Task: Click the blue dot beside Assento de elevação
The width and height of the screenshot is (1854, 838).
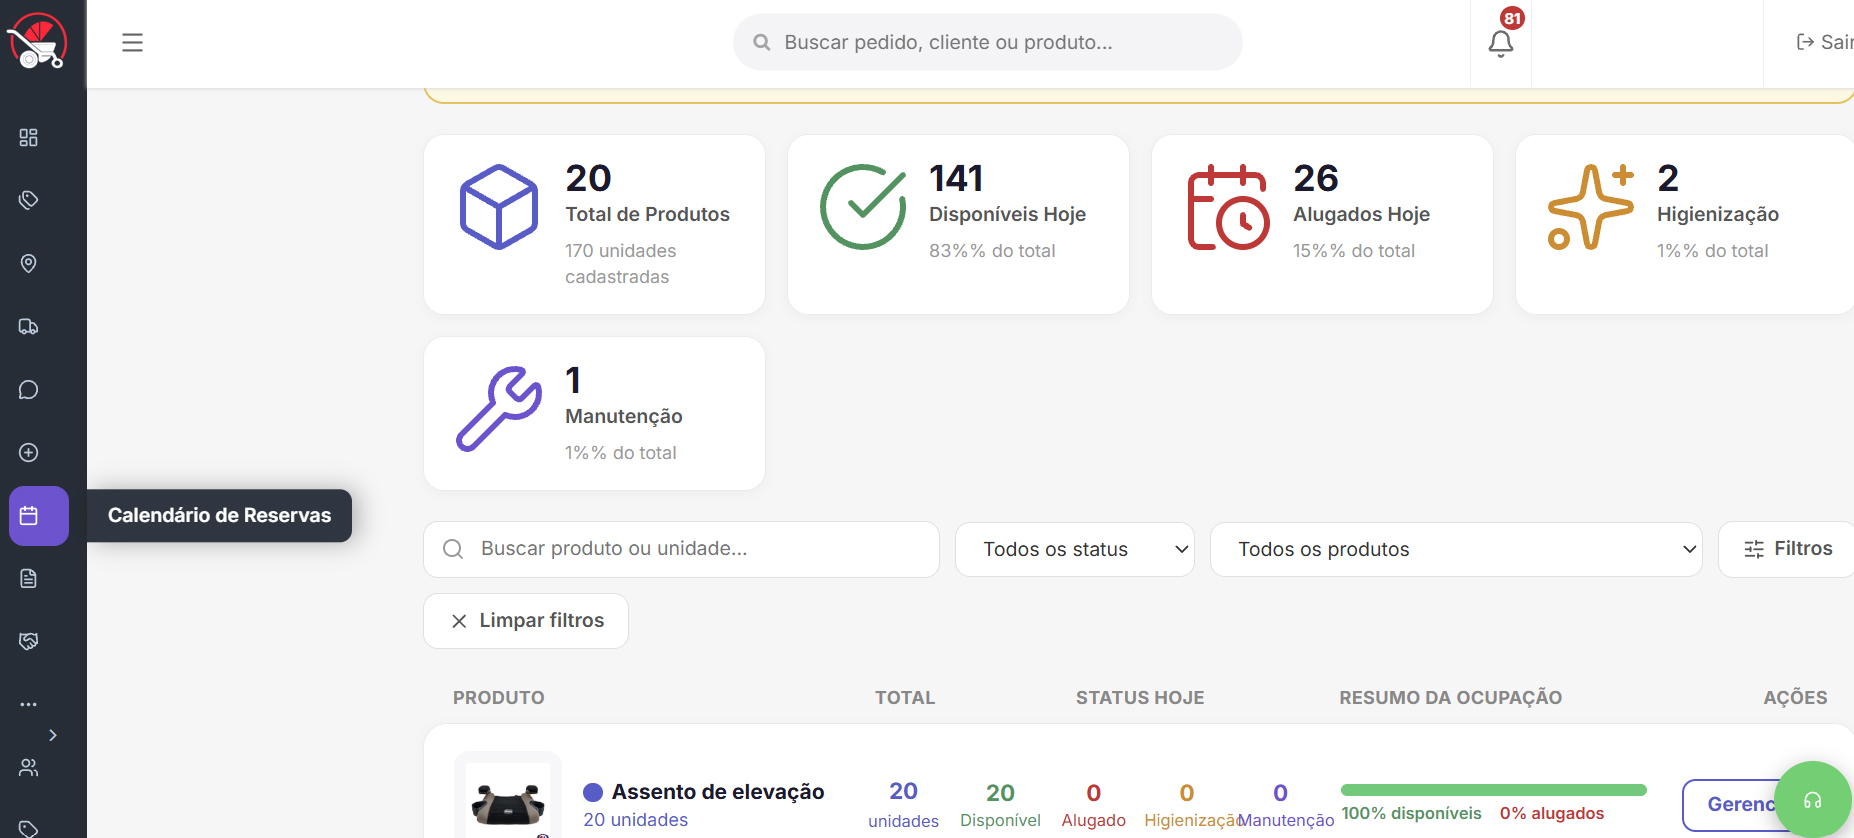Action: [x=593, y=792]
